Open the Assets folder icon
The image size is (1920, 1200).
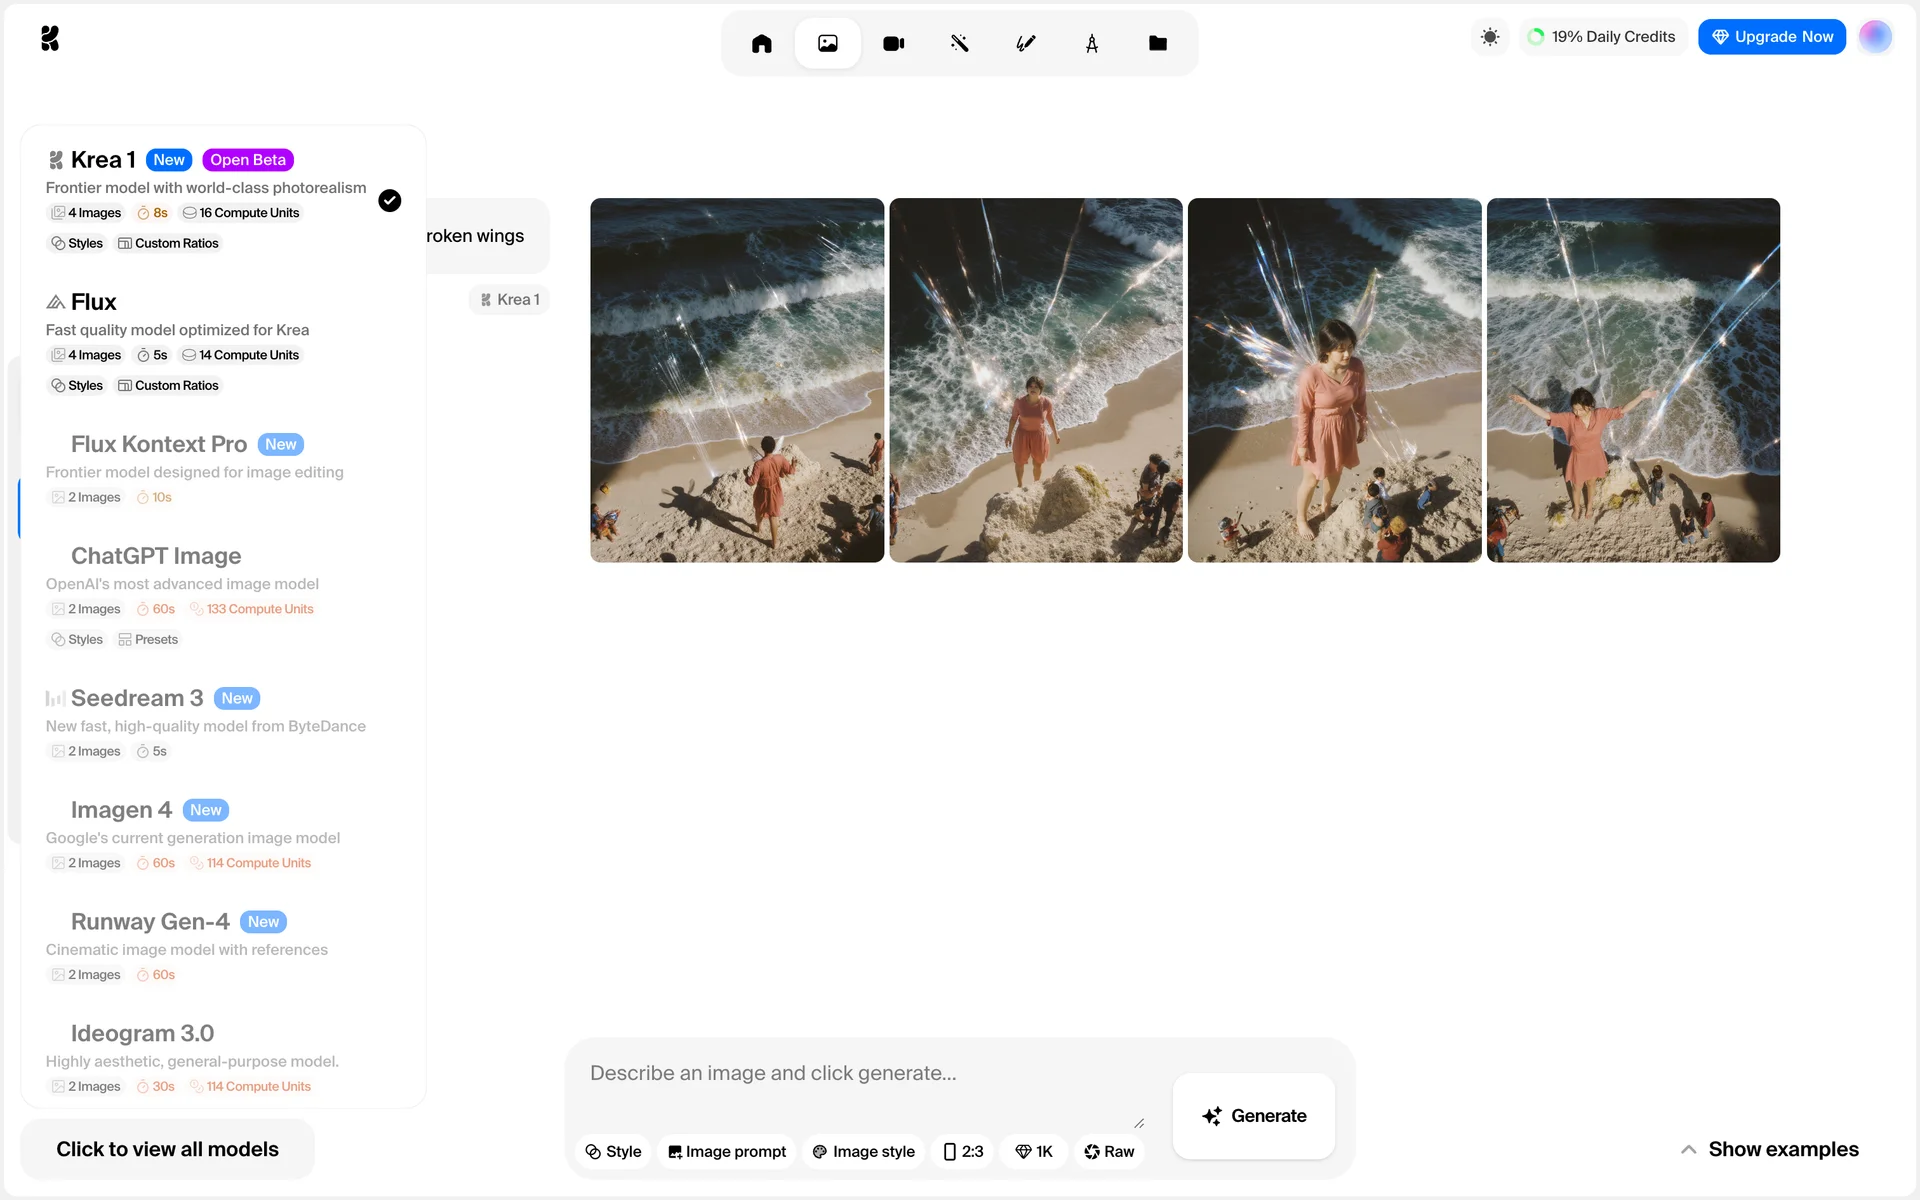click(1157, 43)
